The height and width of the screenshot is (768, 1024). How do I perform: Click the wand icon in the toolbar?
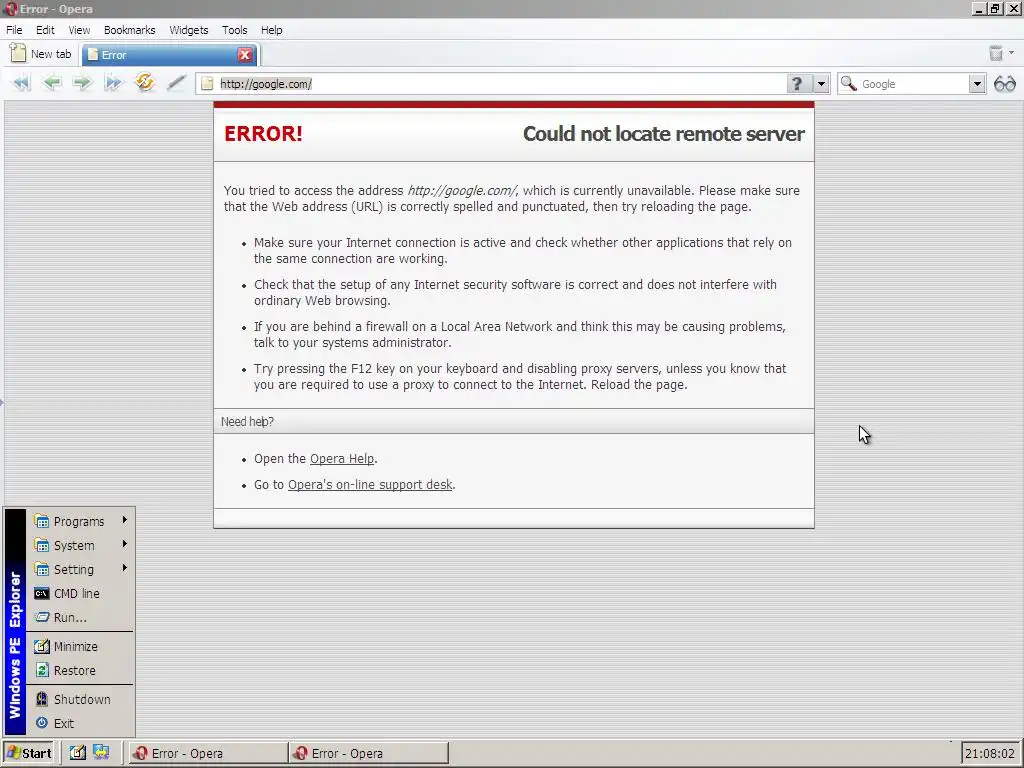pyautogui.click(x=176, y=83)
